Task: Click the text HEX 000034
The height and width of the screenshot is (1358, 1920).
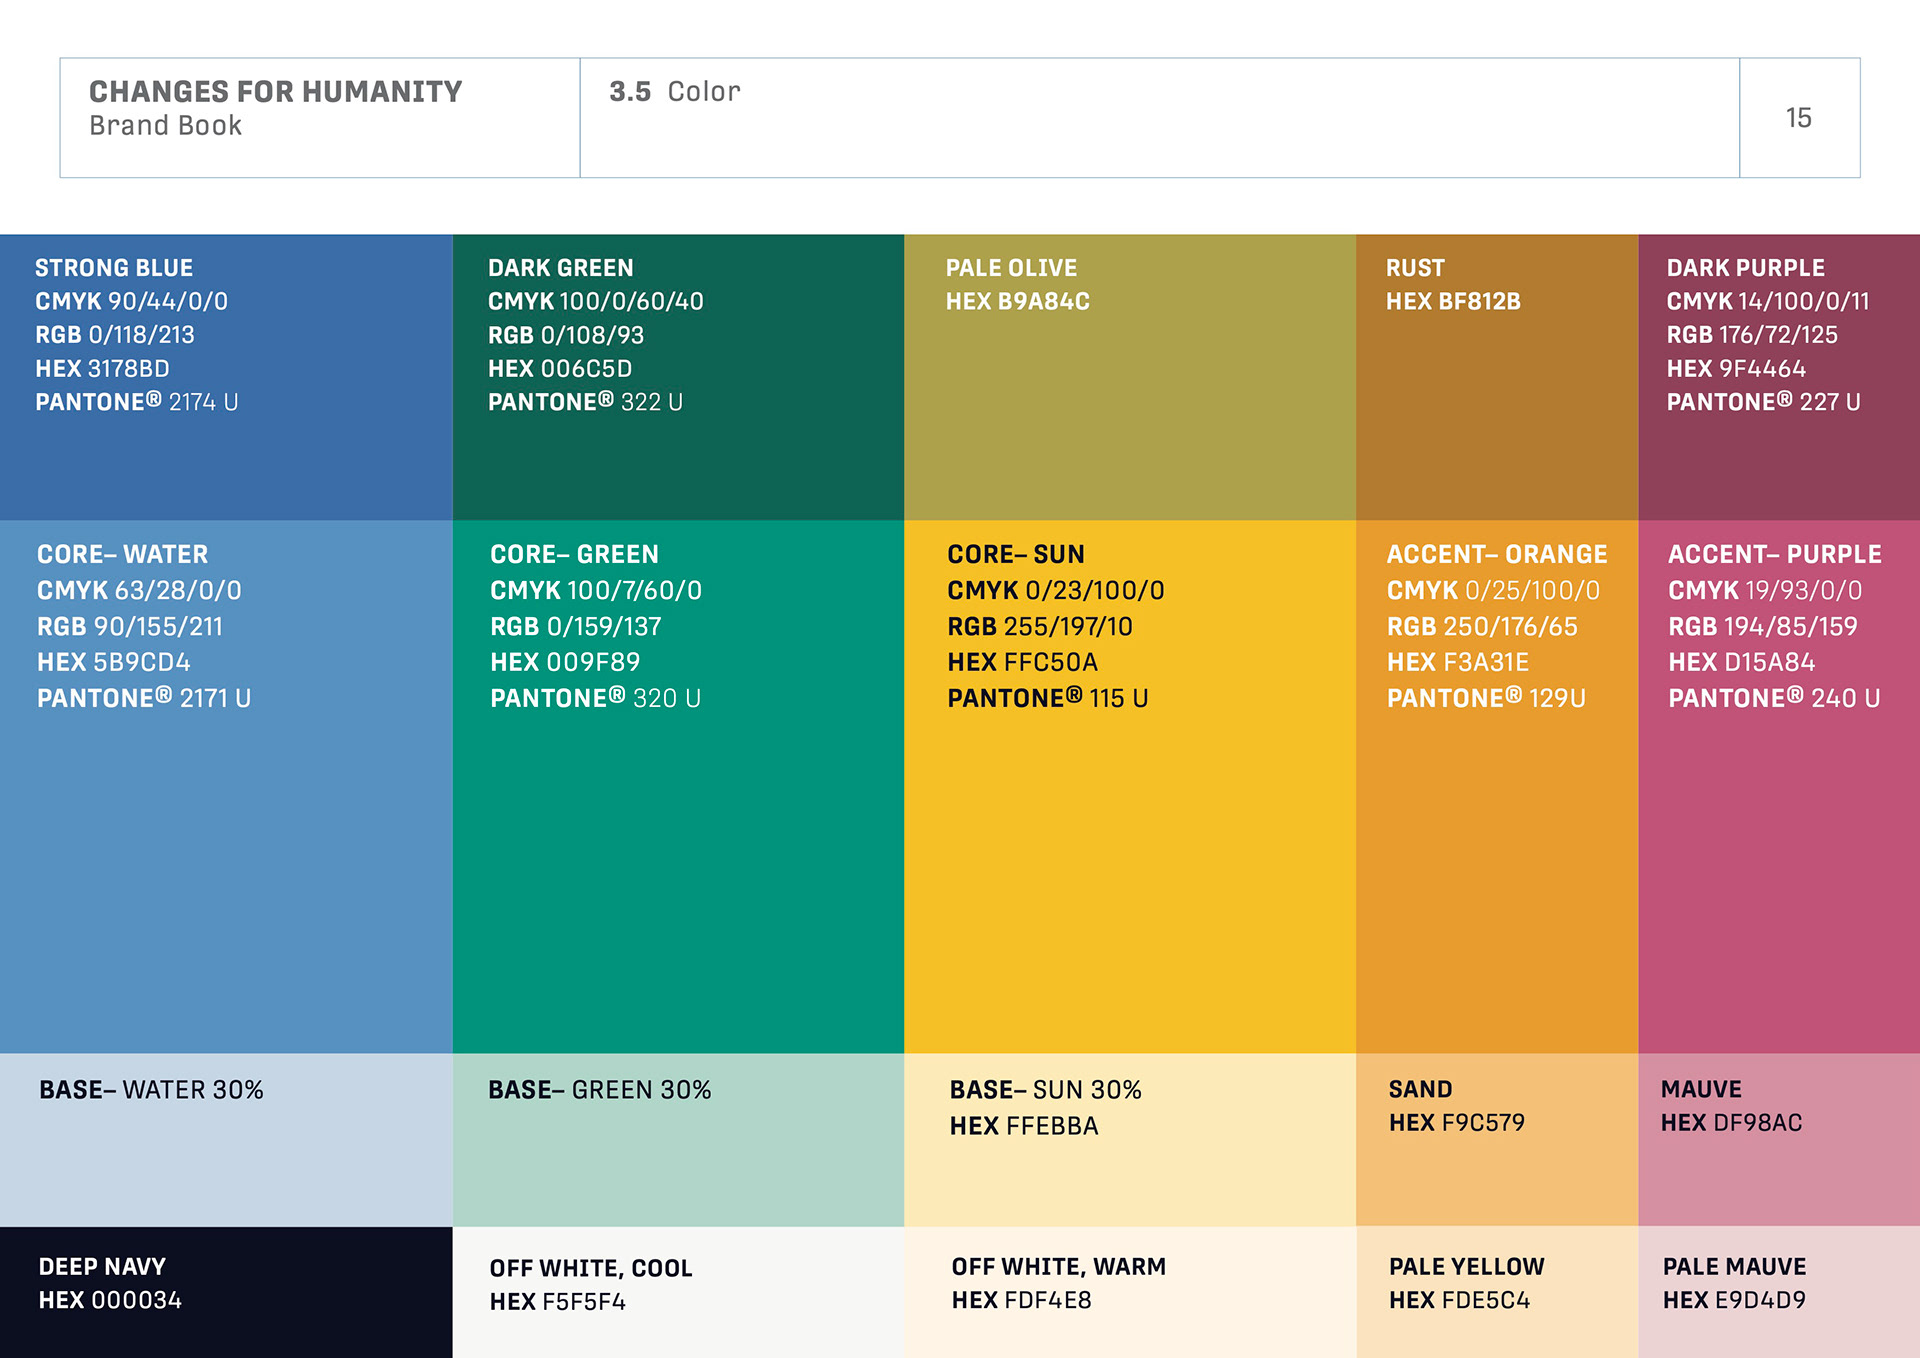Action: [x=110, y=1301]
